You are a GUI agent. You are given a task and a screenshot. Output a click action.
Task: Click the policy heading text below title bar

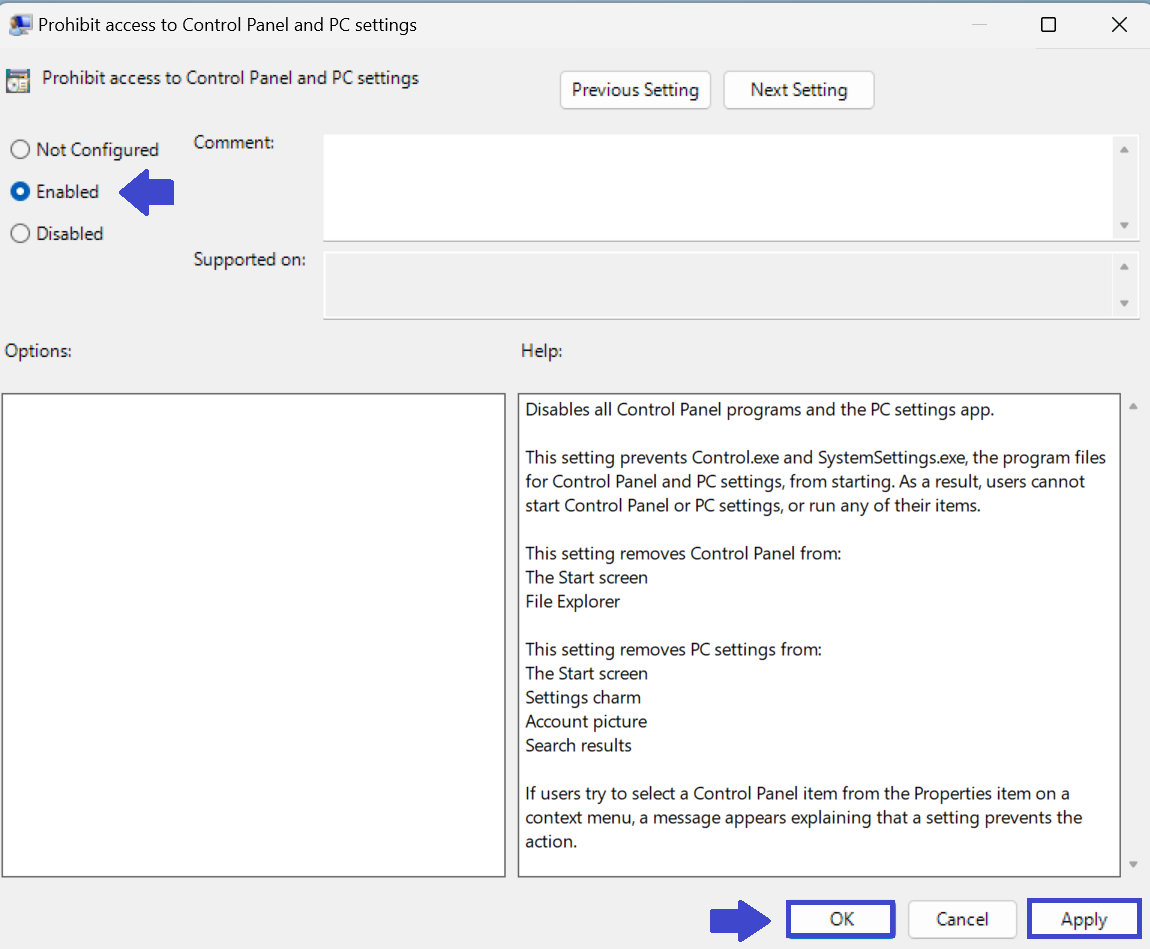click(x=230, y=78)
